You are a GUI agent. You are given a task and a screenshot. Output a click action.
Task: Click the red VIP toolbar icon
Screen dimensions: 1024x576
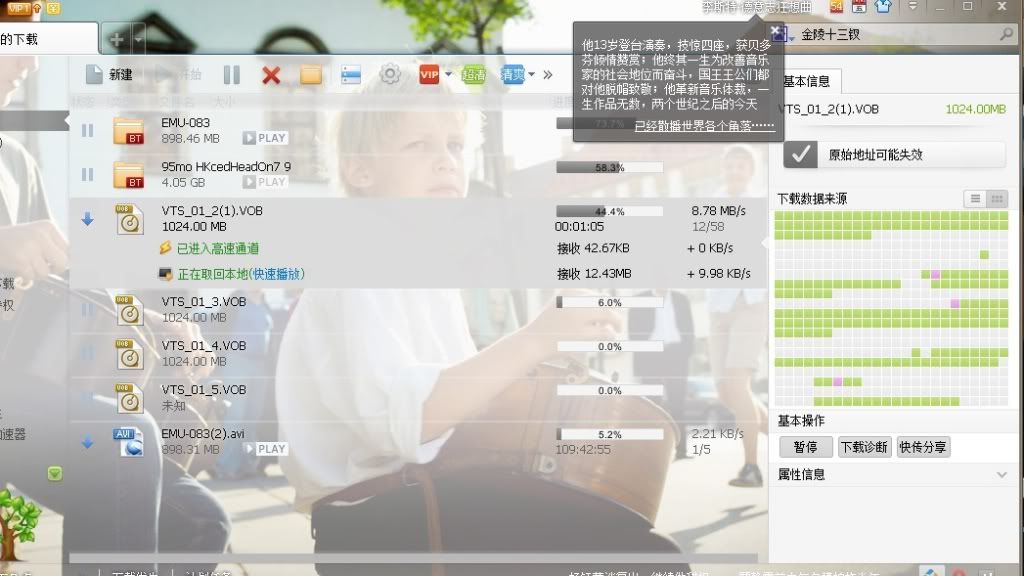tap(429, 74)
